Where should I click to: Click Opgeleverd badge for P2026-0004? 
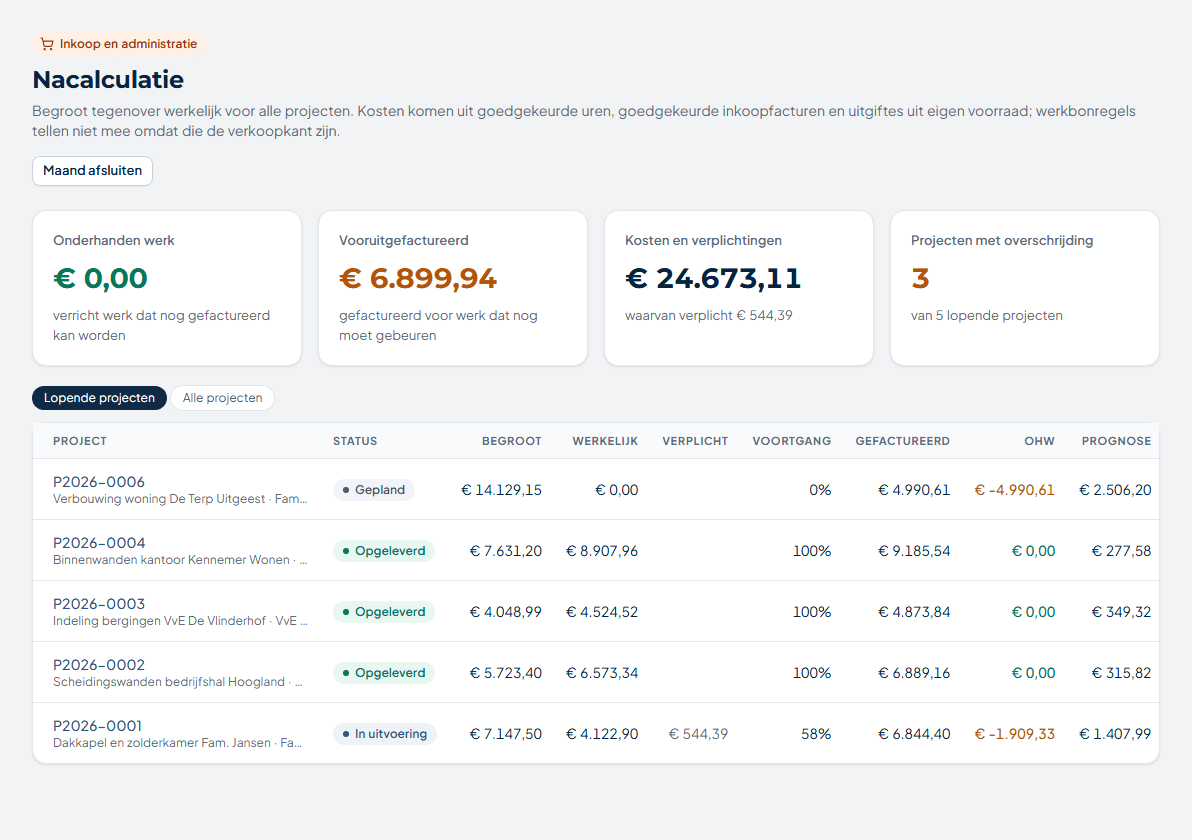pos(384,550)
